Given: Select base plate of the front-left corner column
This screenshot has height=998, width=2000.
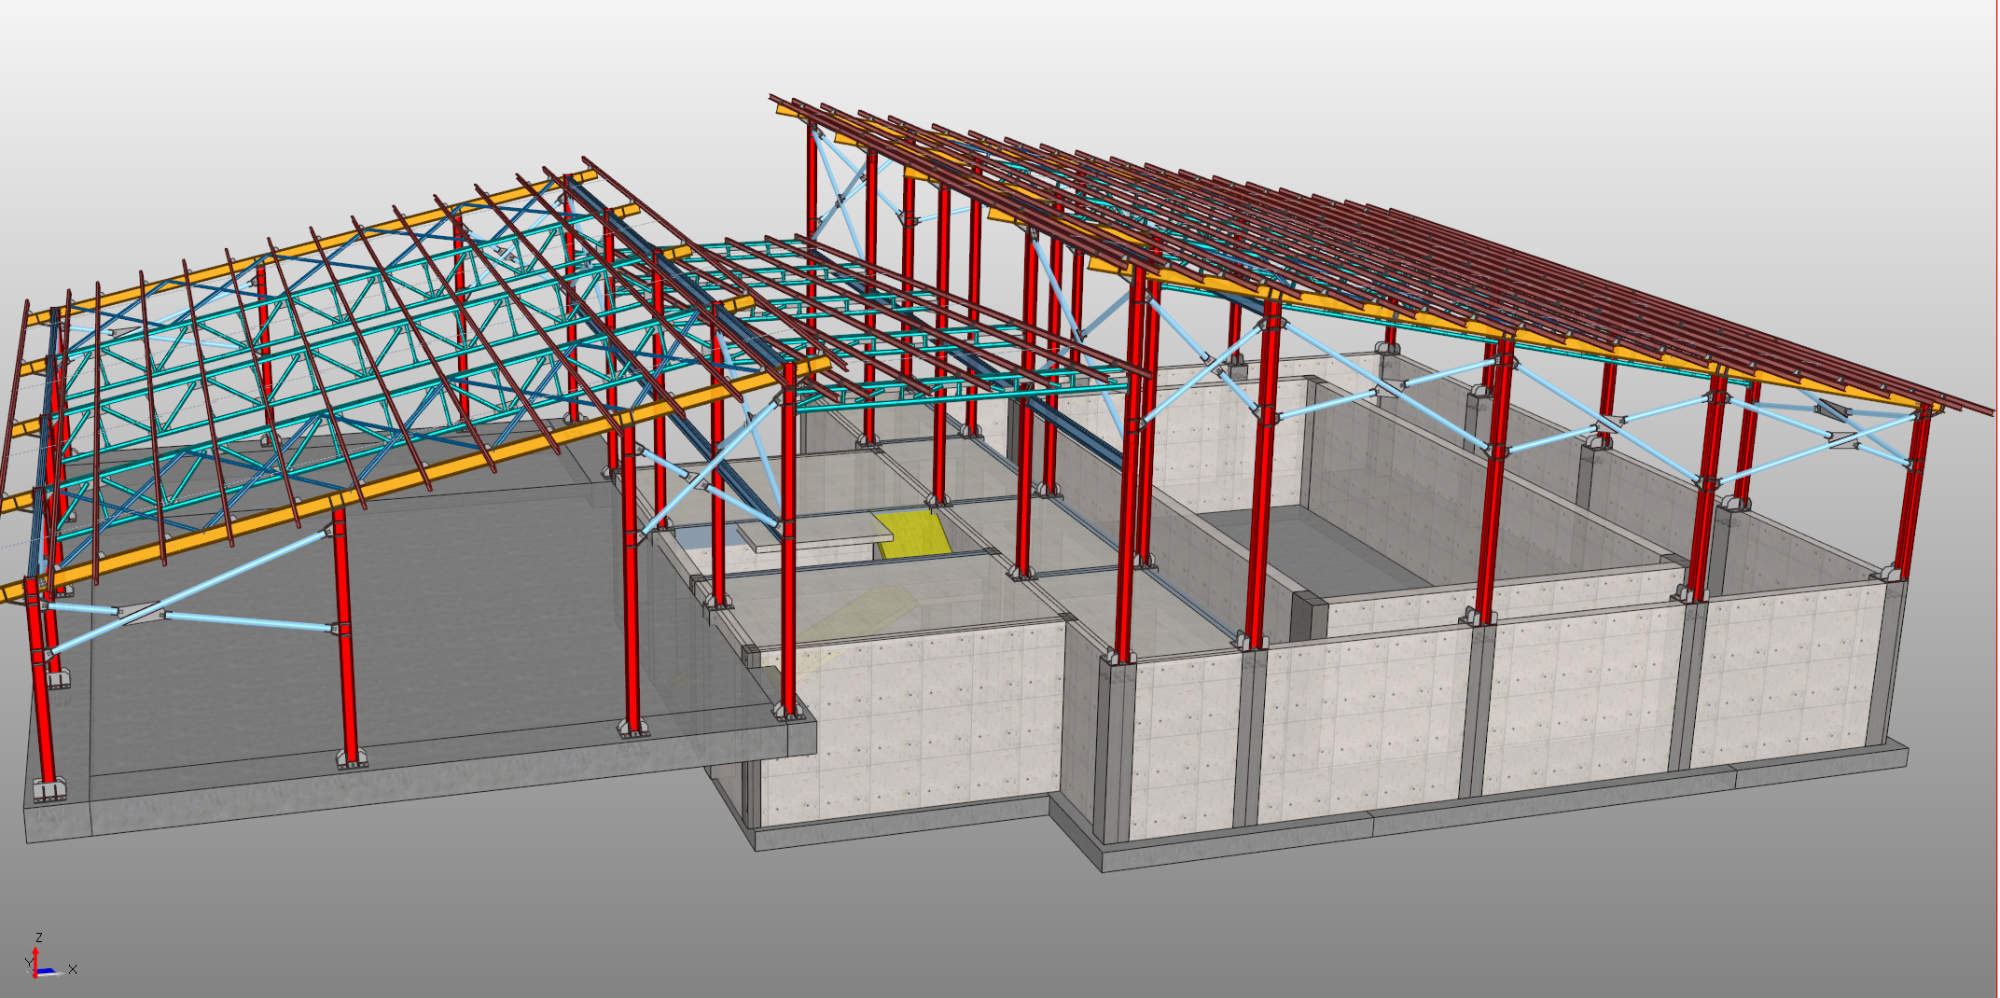Looking at the screenshot, I should click(47, 791).
